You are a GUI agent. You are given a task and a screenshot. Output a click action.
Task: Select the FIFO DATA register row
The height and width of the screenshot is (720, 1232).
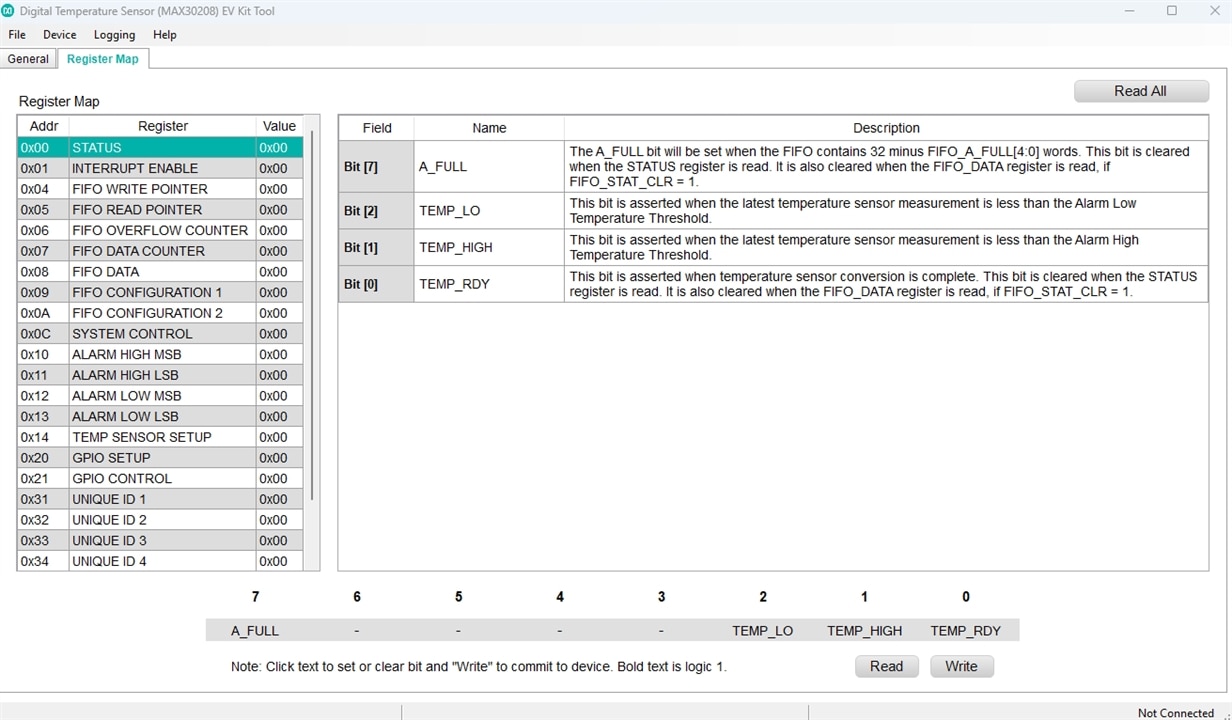160,272
